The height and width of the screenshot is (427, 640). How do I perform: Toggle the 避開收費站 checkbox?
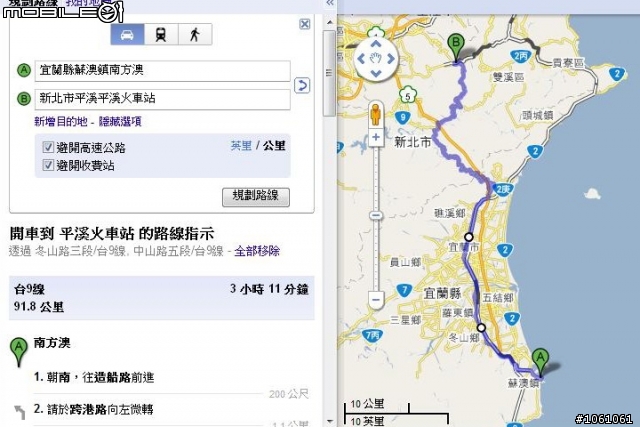[x=48, y=165]
